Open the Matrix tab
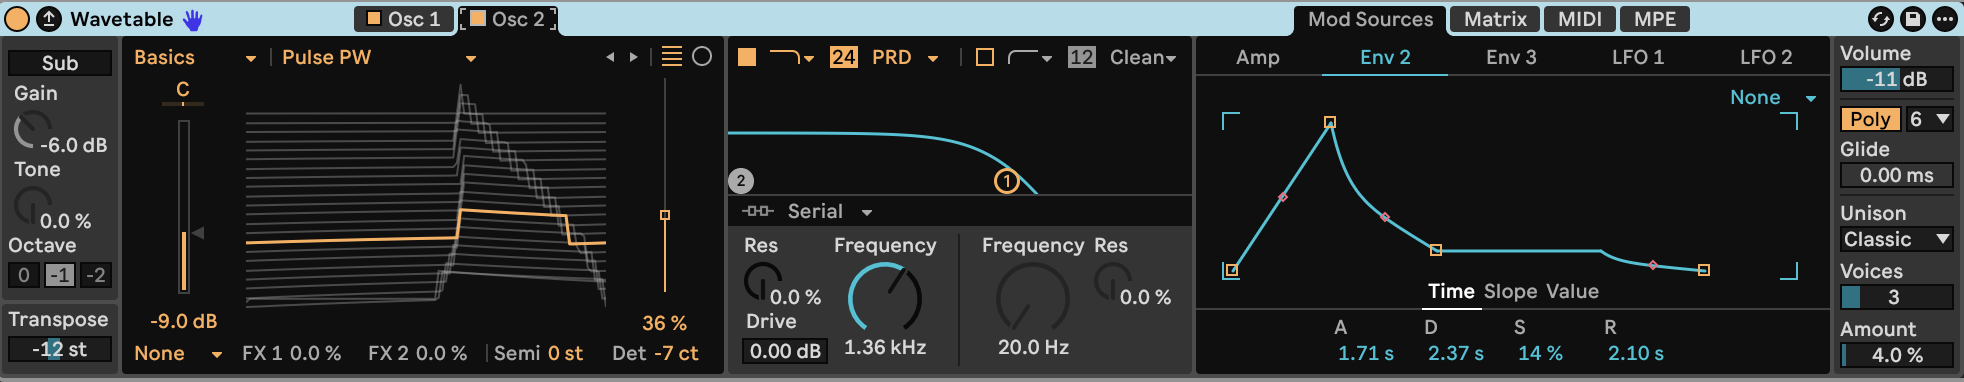 [x=1495, y=19]
